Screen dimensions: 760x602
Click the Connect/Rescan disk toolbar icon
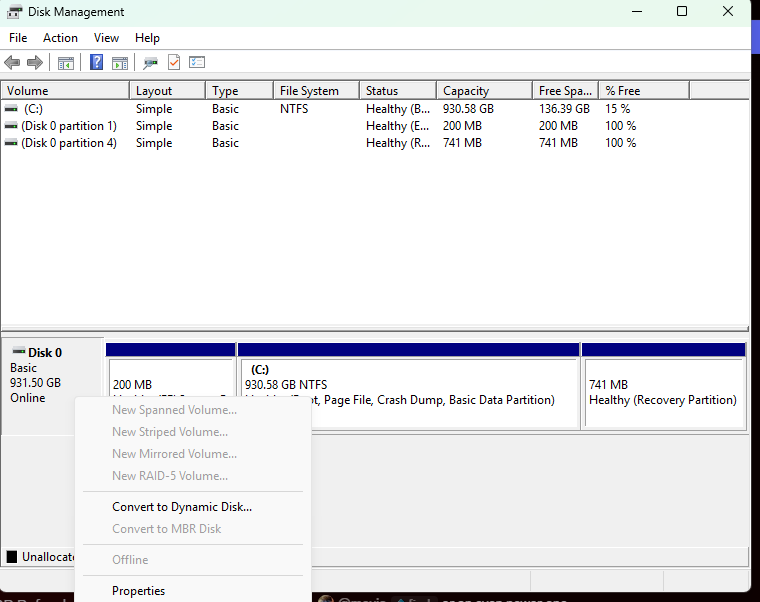[x=150, y=63]
